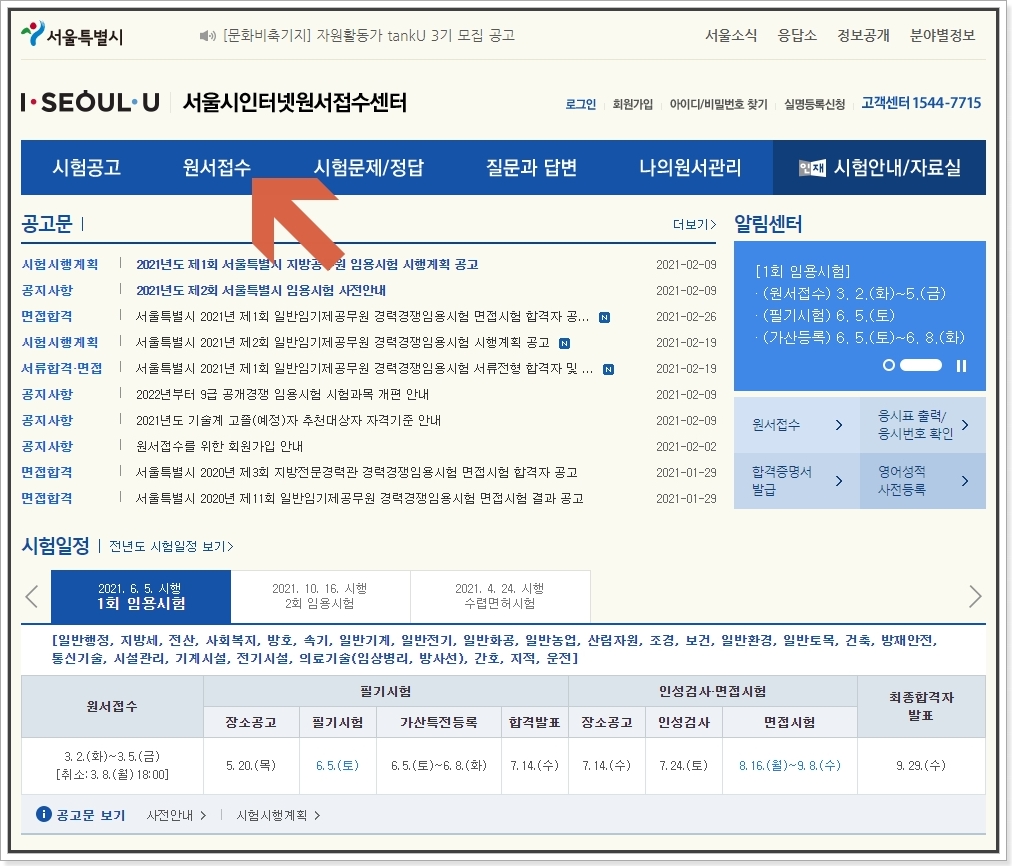Screen dimensions: 1012x866
Task: Select the 2021. 10. 16. 2회 임용시험 tab
Action: coord(320,596)
